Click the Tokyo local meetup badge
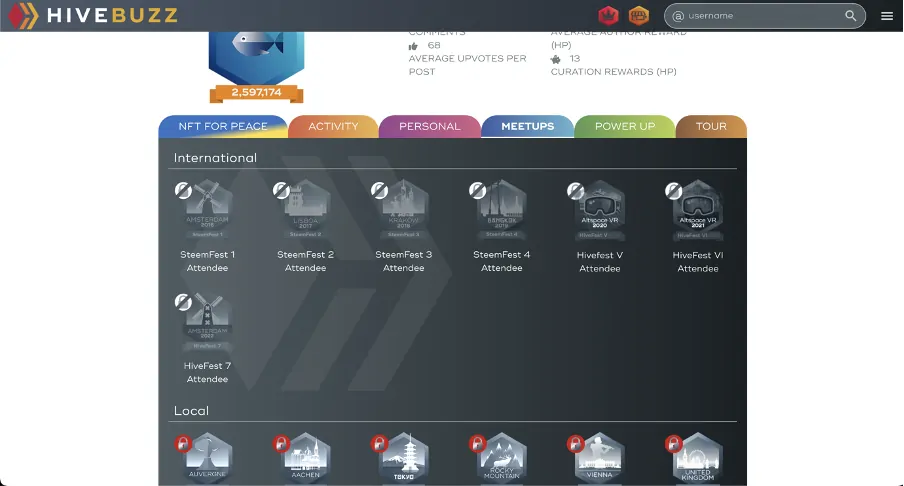Viewport: 904px width, 486px height. [404, 457]
